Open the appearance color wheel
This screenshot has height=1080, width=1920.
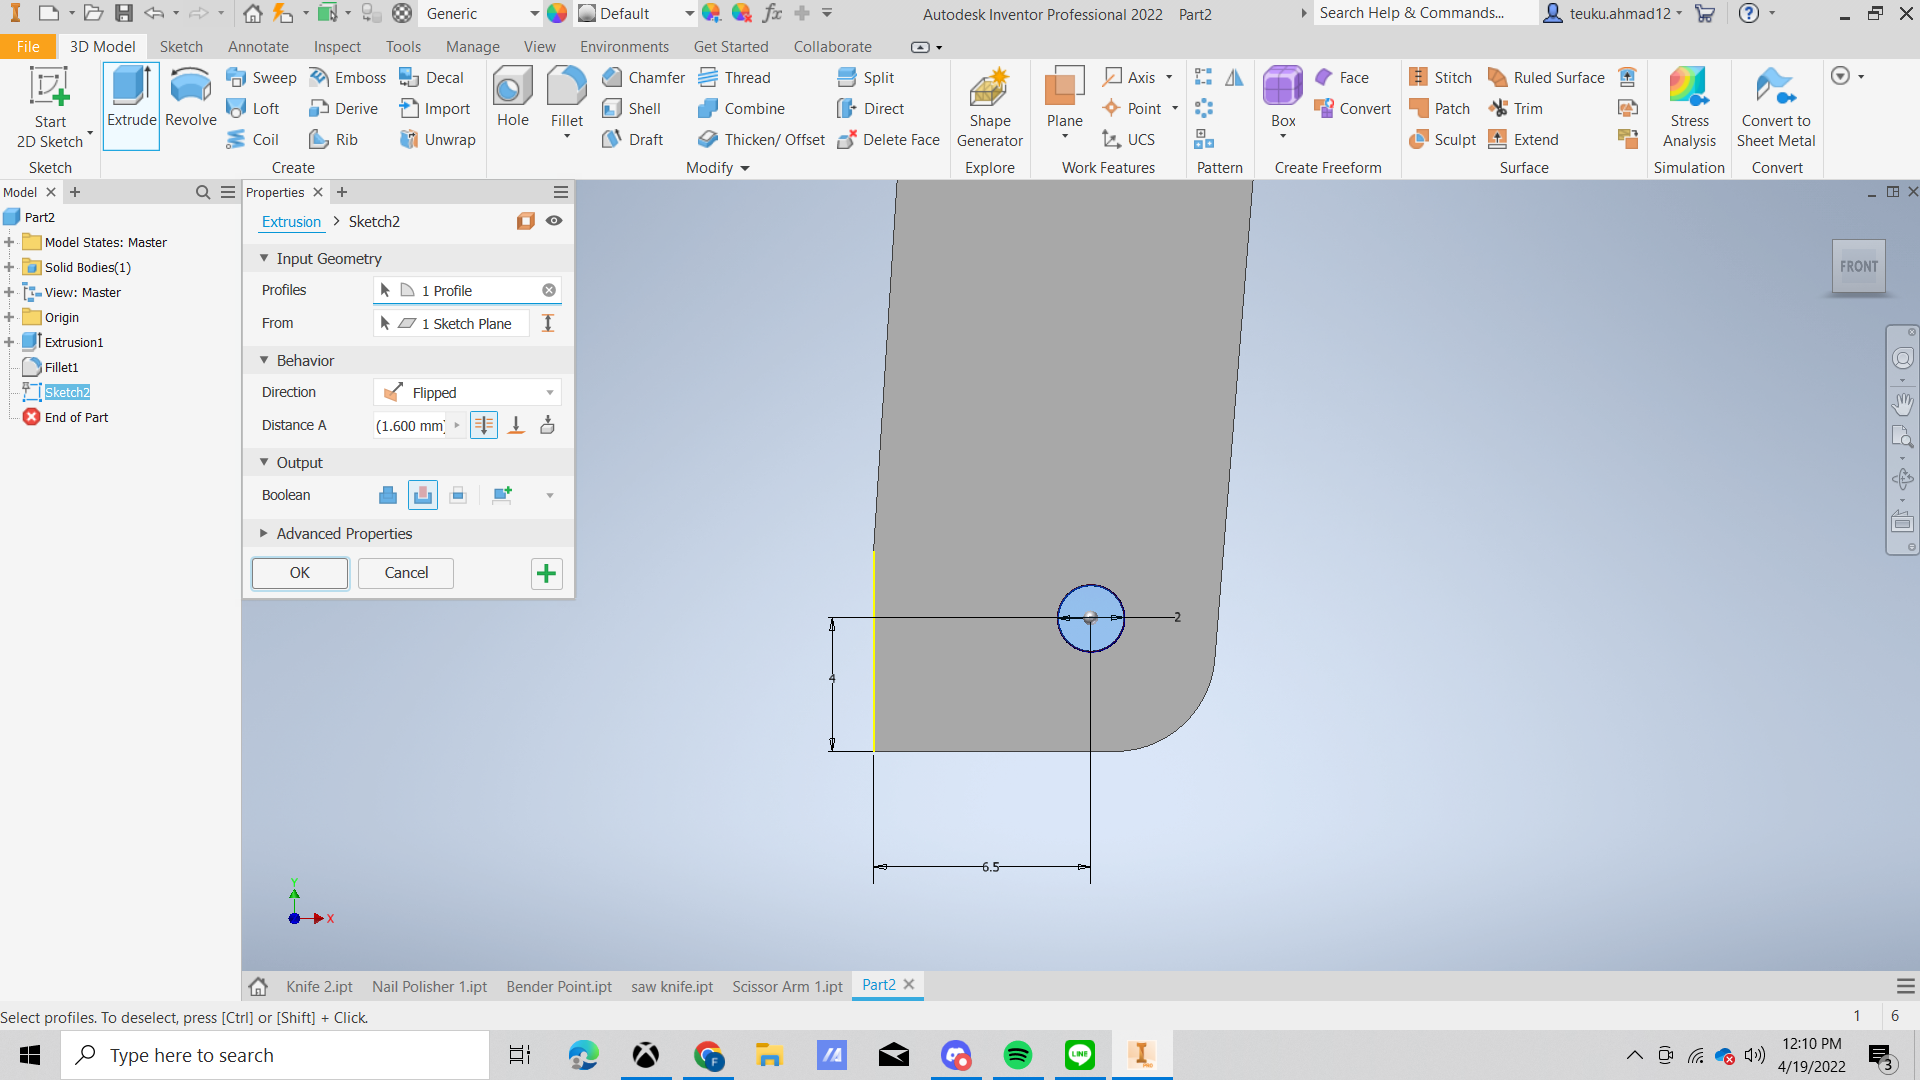pyautogui.click(x=557, y=14)
